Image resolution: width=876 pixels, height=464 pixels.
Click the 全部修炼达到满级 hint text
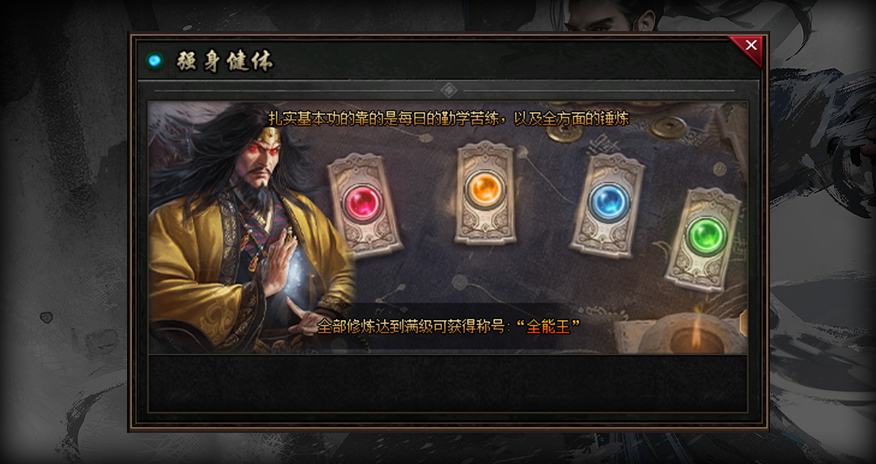377,327
